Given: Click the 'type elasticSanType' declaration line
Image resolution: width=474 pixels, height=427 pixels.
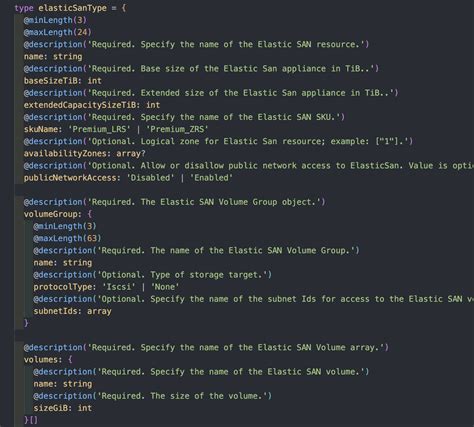Looking at the screenshot, I should (x=70, y=8).
